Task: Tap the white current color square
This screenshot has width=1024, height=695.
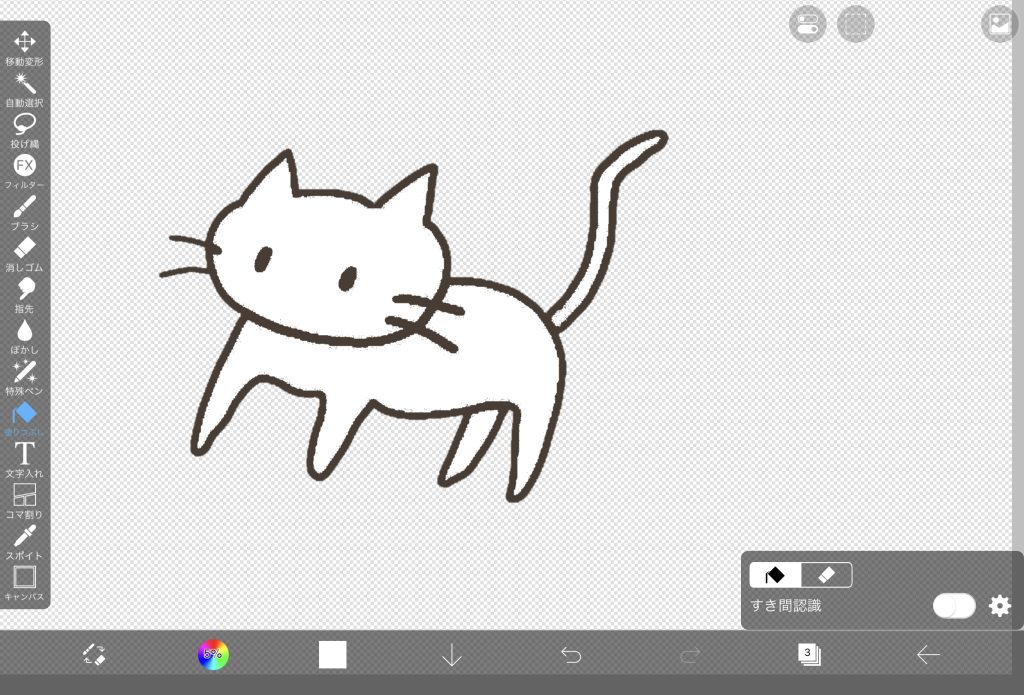Action: 332,655
